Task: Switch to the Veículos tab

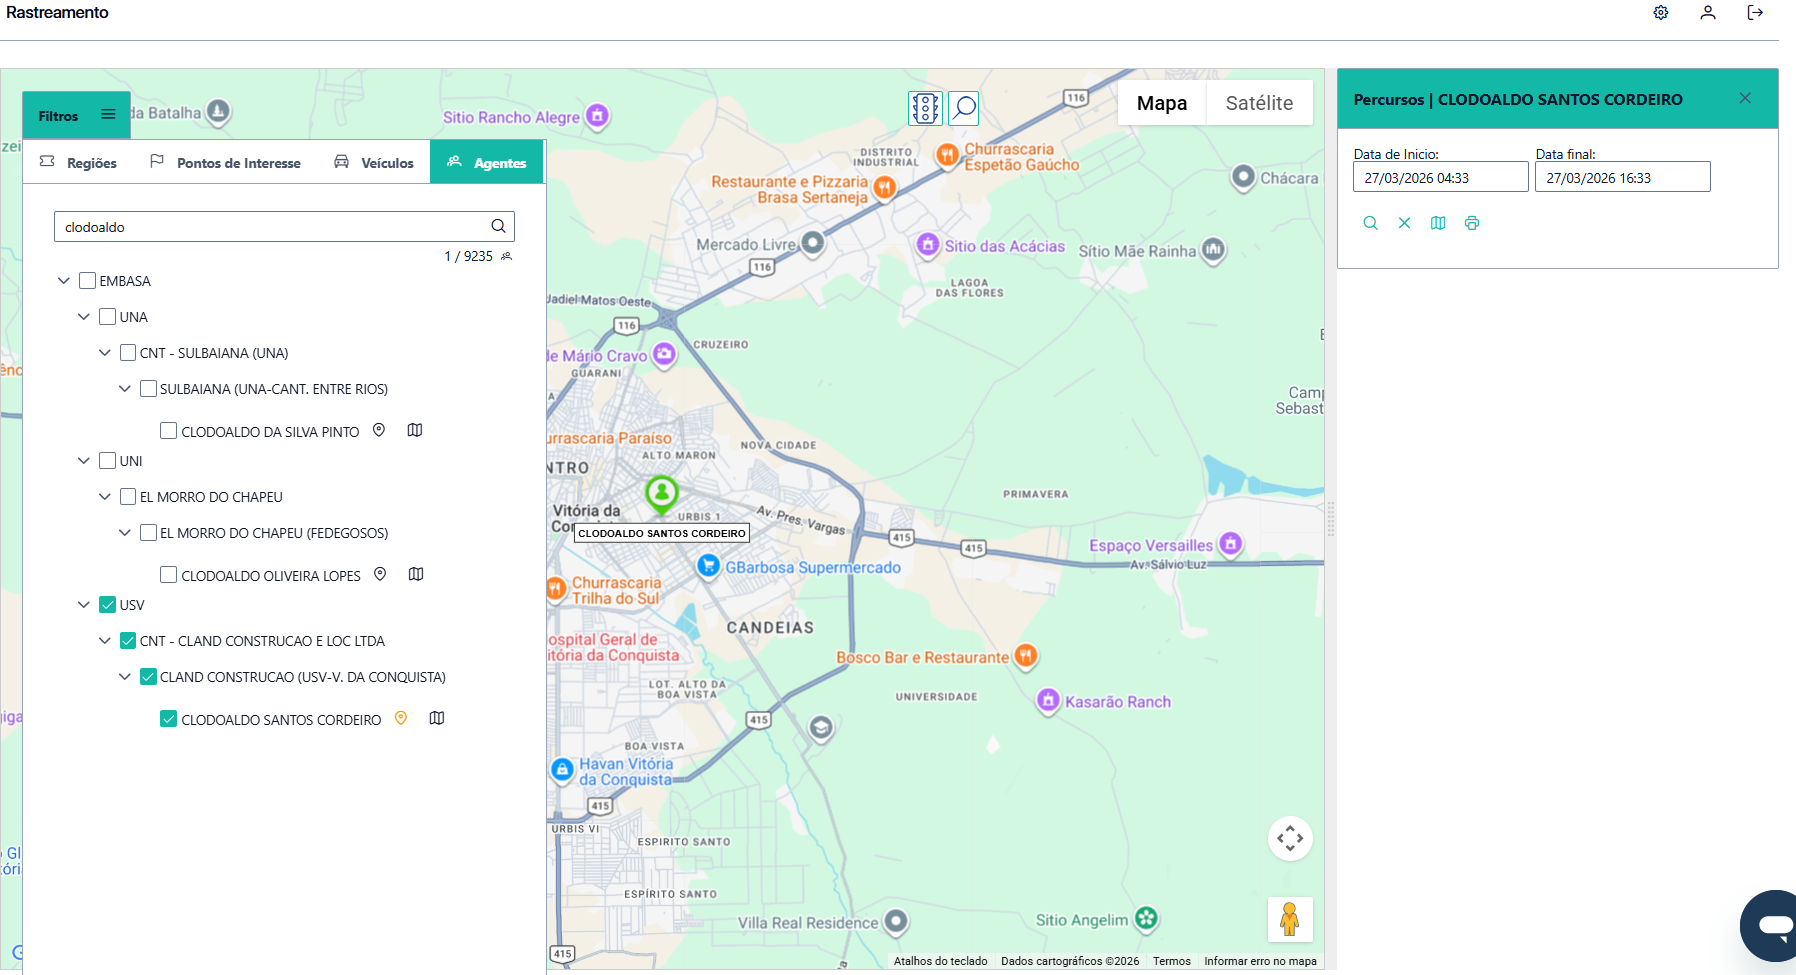Action: tap(374, 163)
